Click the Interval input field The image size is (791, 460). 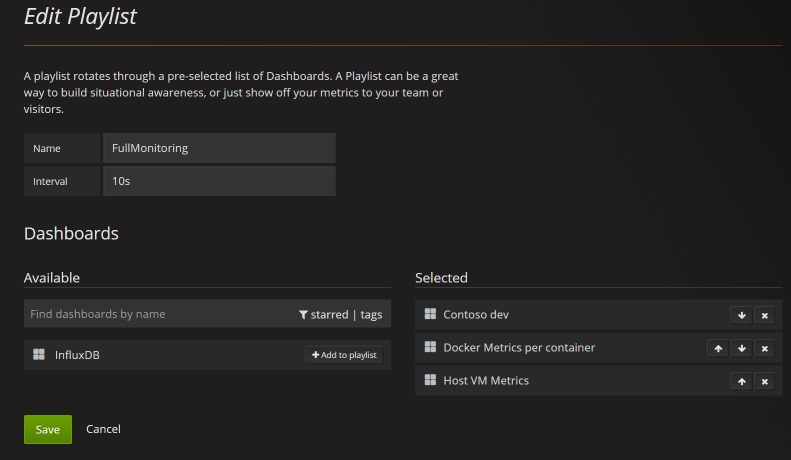click(218, 181)
